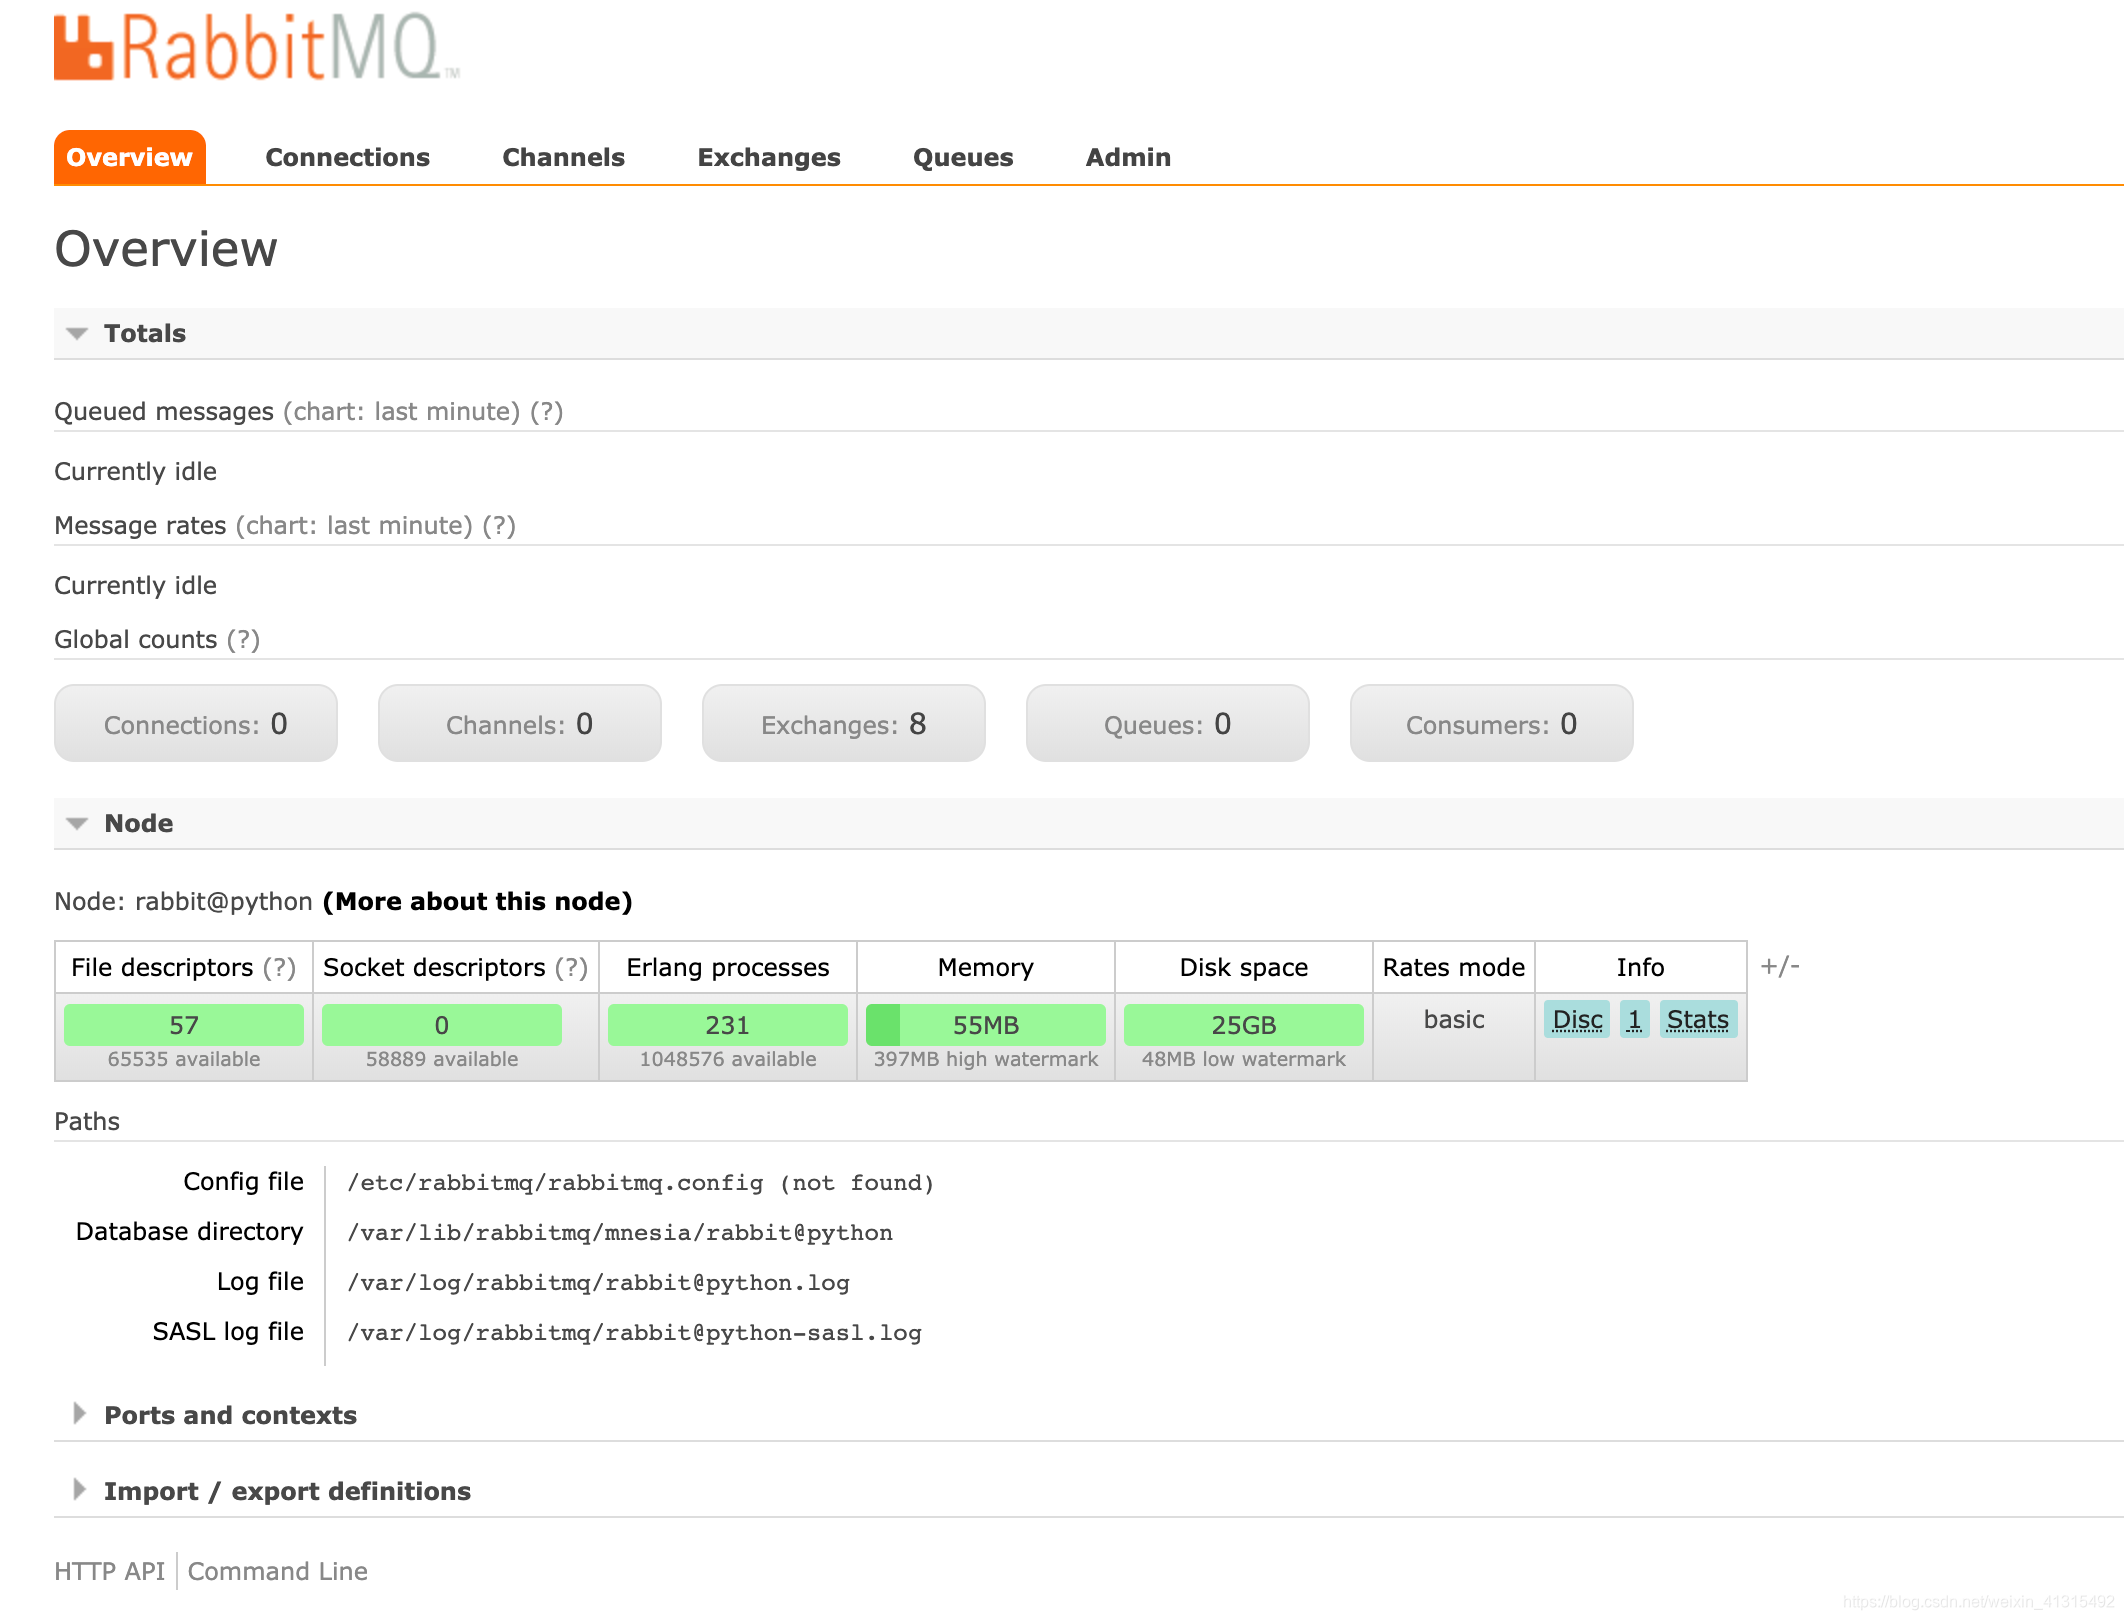
Task: Click More about this node link
Action: click(477, 902)
